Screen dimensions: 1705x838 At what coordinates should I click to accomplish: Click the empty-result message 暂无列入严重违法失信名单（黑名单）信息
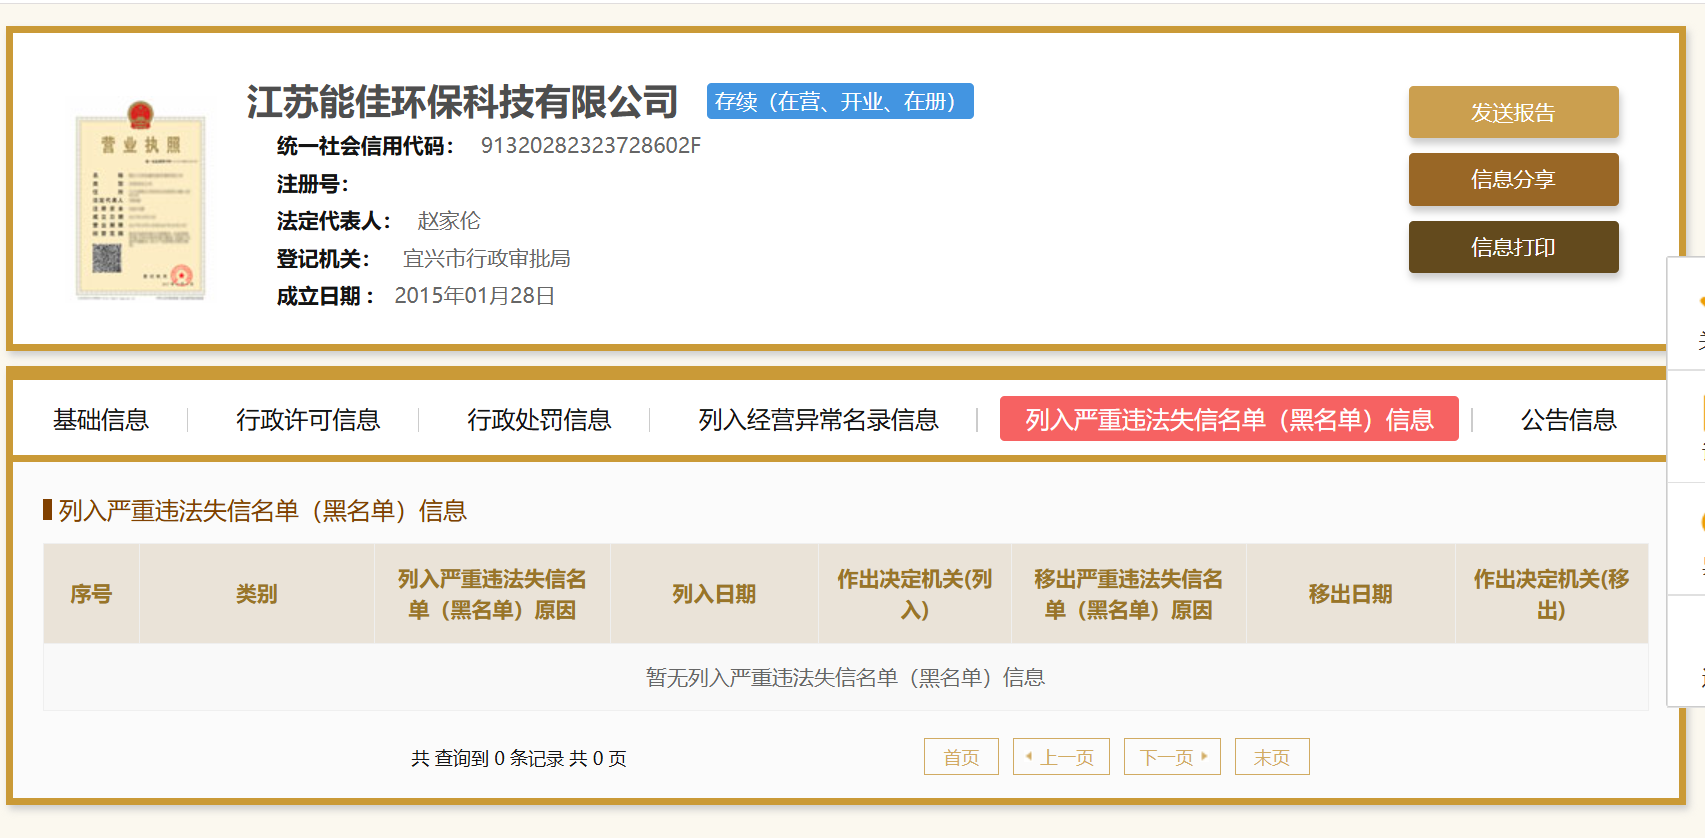click(x=845, y=678)
